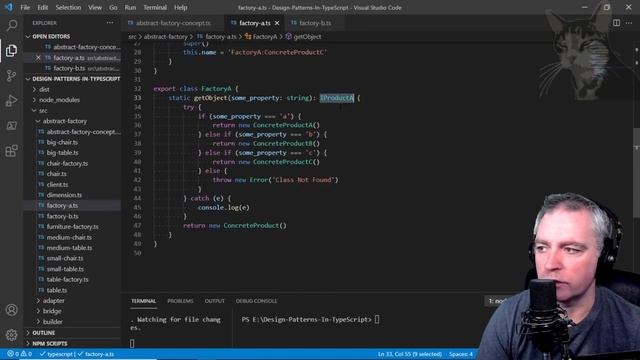Screen dimensions: 640x360
Task: Open editor More Actions ellipsis
Action: click(629, 23)
